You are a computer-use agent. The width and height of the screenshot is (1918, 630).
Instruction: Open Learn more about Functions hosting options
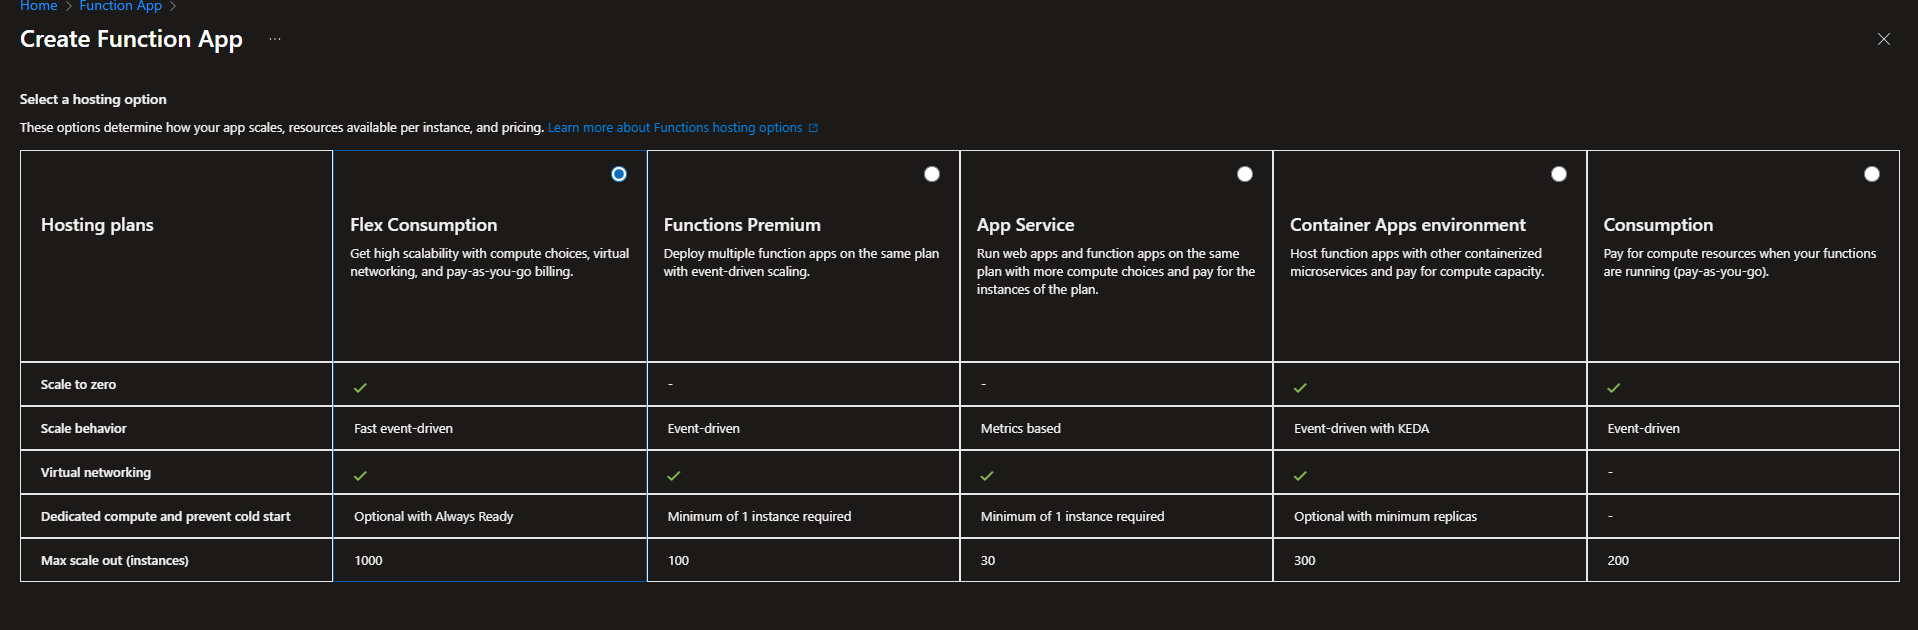(675, 128)
